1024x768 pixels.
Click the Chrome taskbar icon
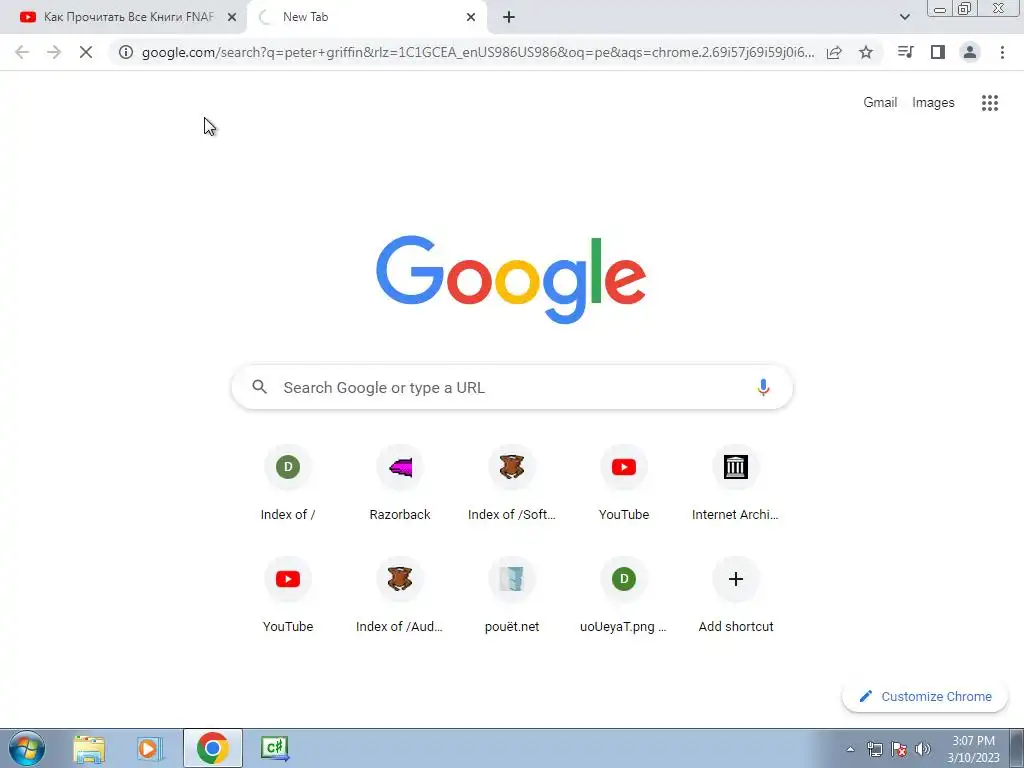(x=212, y=748)
